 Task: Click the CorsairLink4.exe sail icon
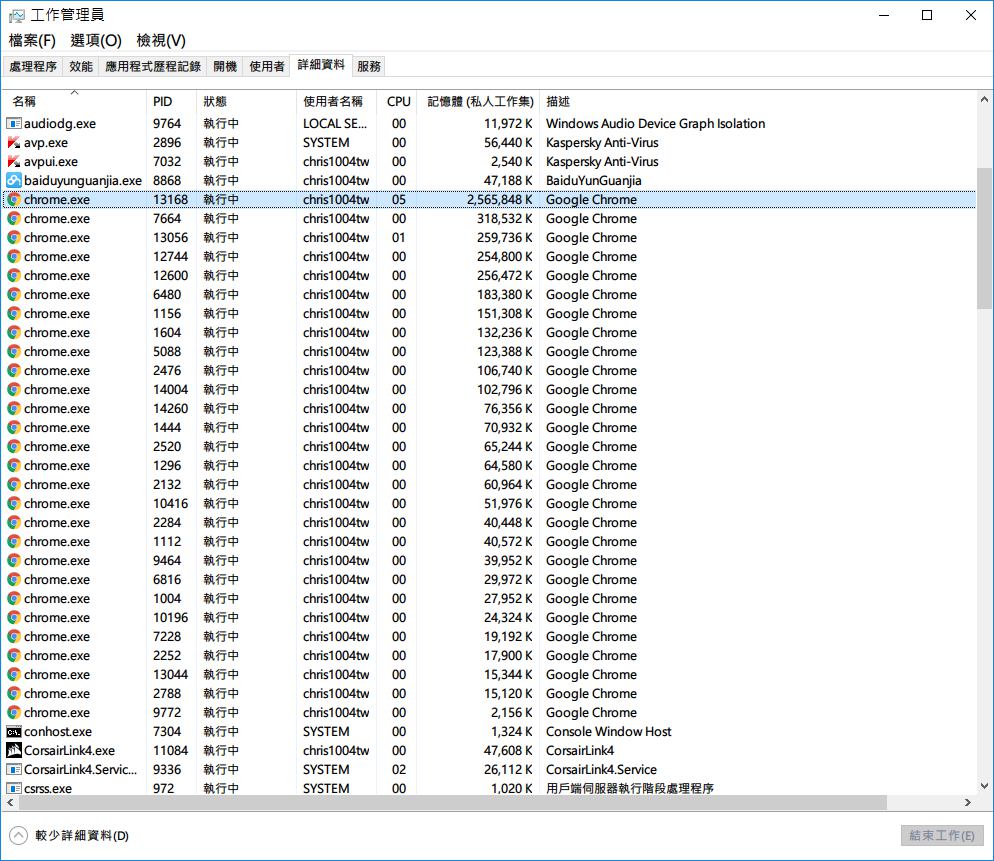pyautogui.click(x=14, y=750)
